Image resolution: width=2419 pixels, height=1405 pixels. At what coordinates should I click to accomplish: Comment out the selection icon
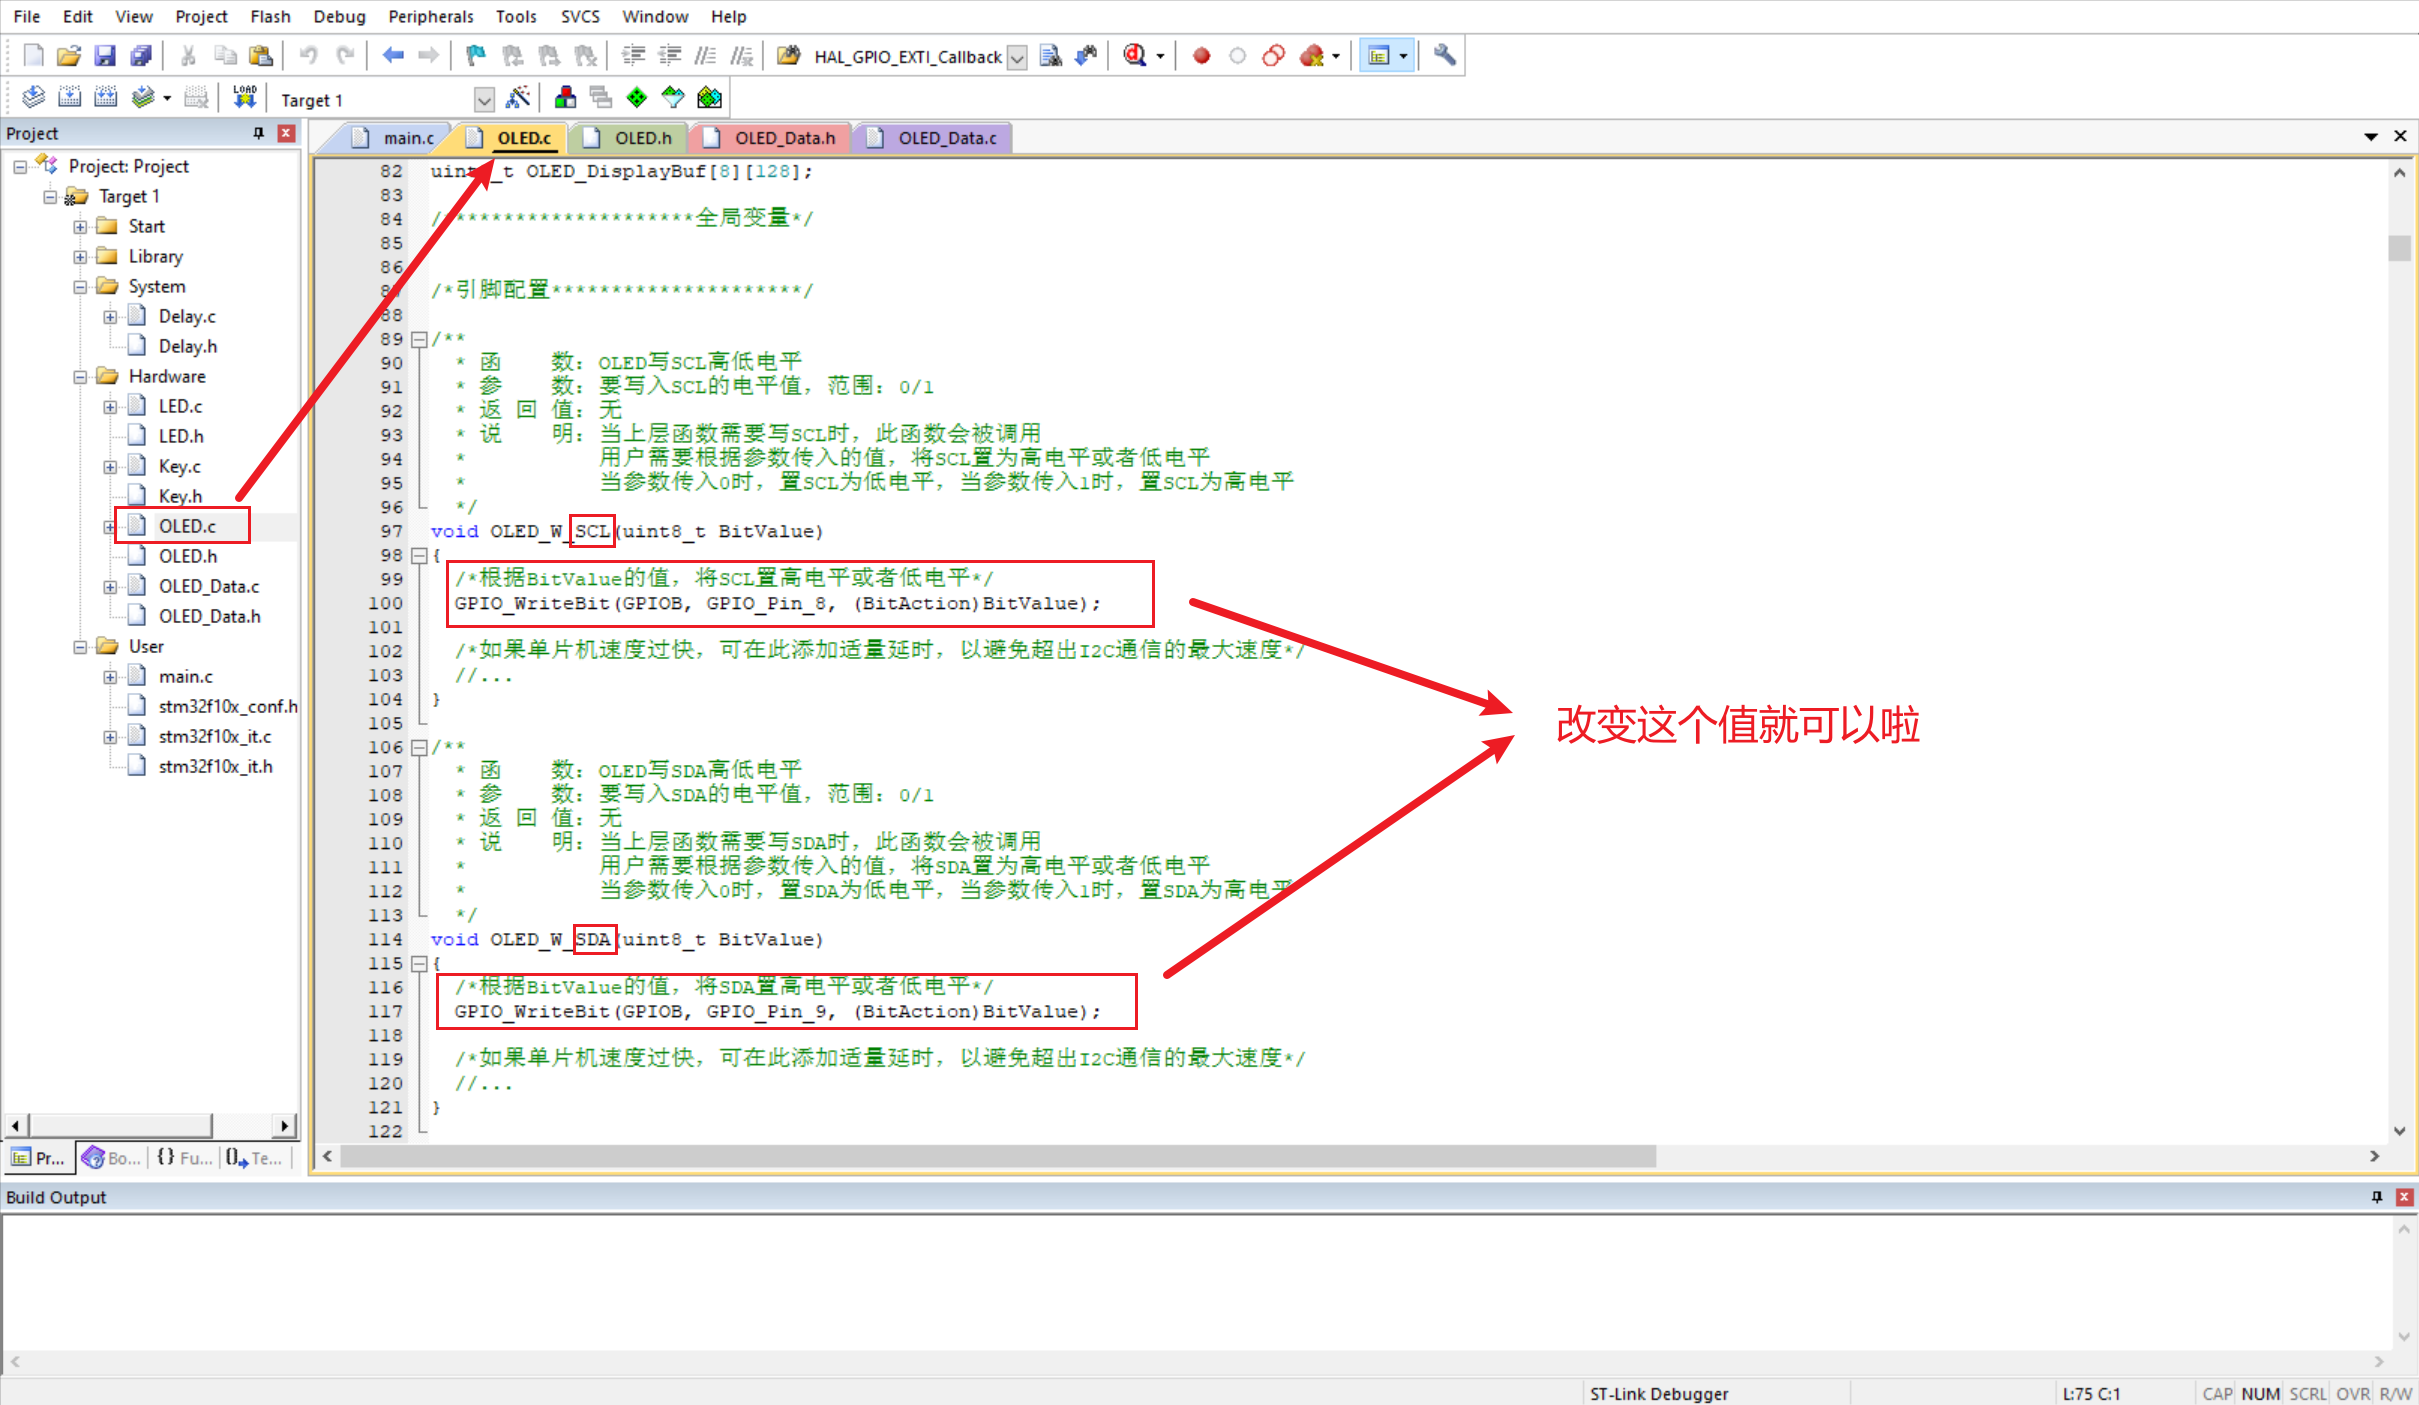tap(706, 56)
